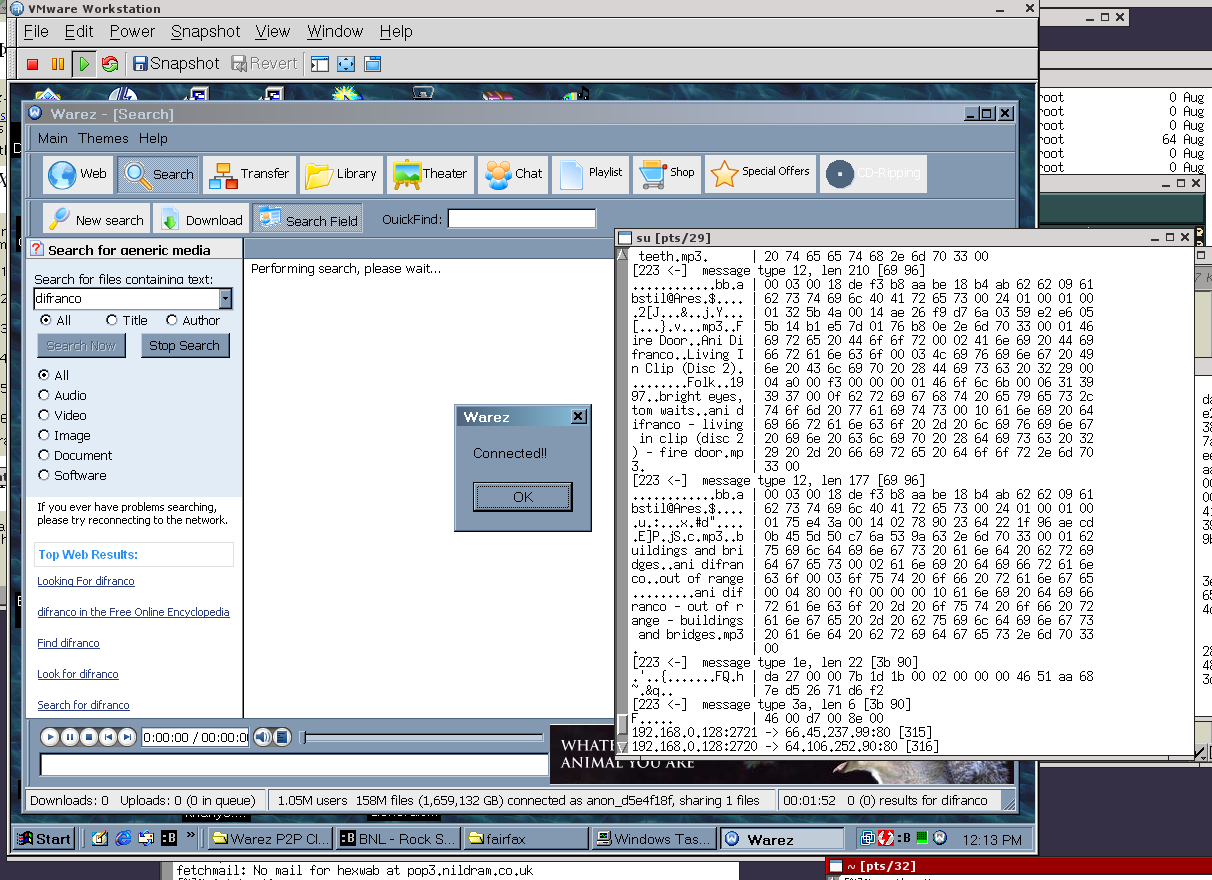Open the Playlist section

pos(591,174)
